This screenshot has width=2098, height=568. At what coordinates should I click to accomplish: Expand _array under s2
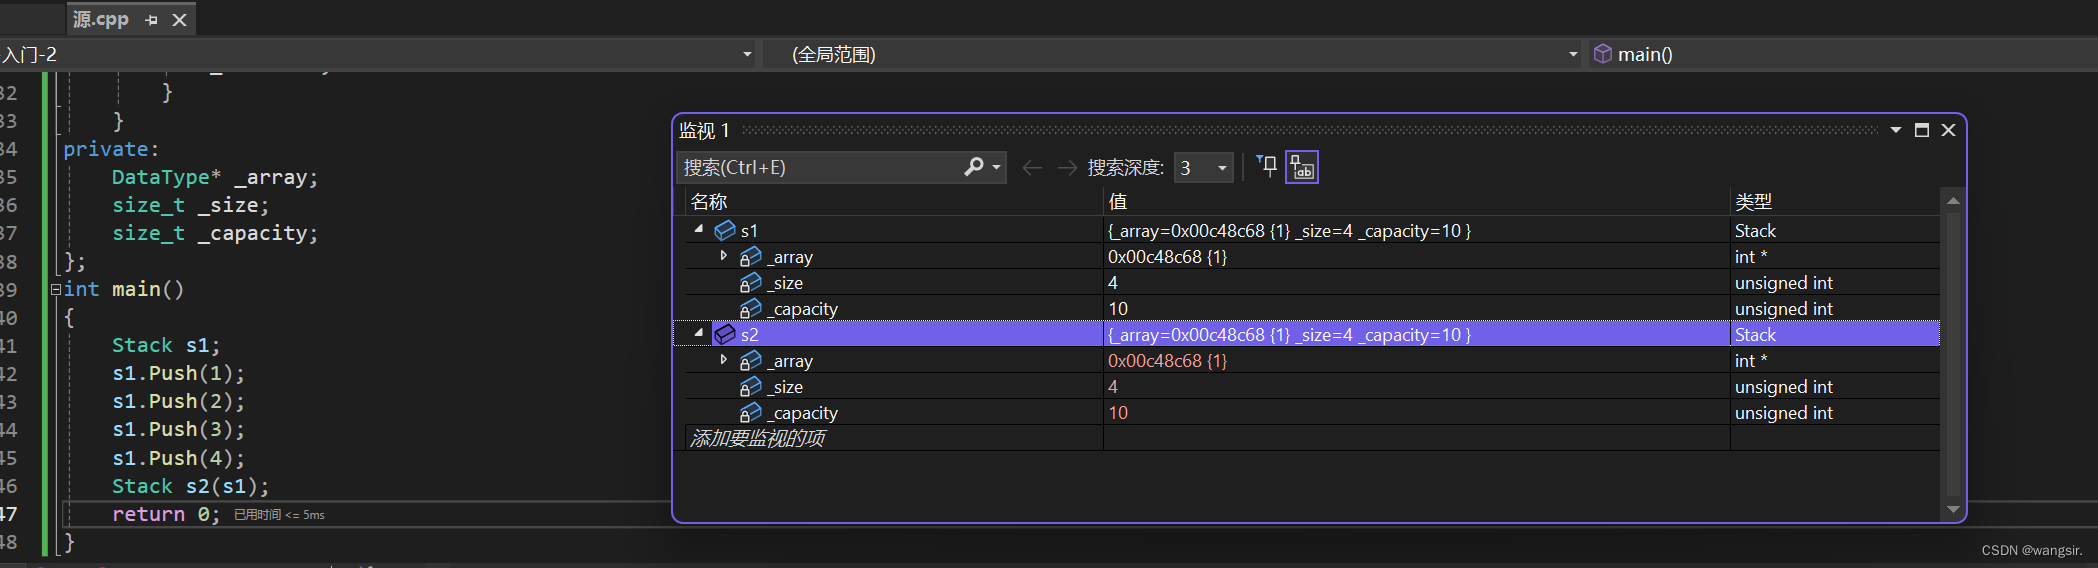point(723,360)
